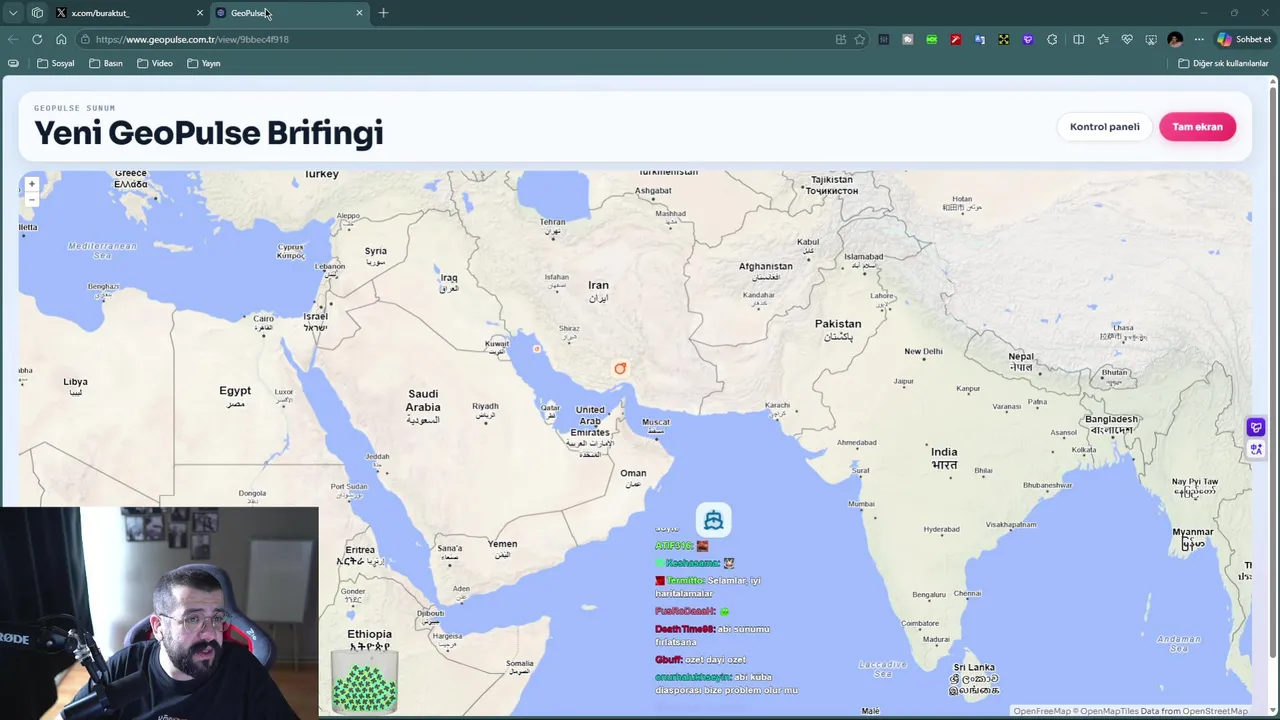Open the OpenMapTiles attribution link

1108,711
